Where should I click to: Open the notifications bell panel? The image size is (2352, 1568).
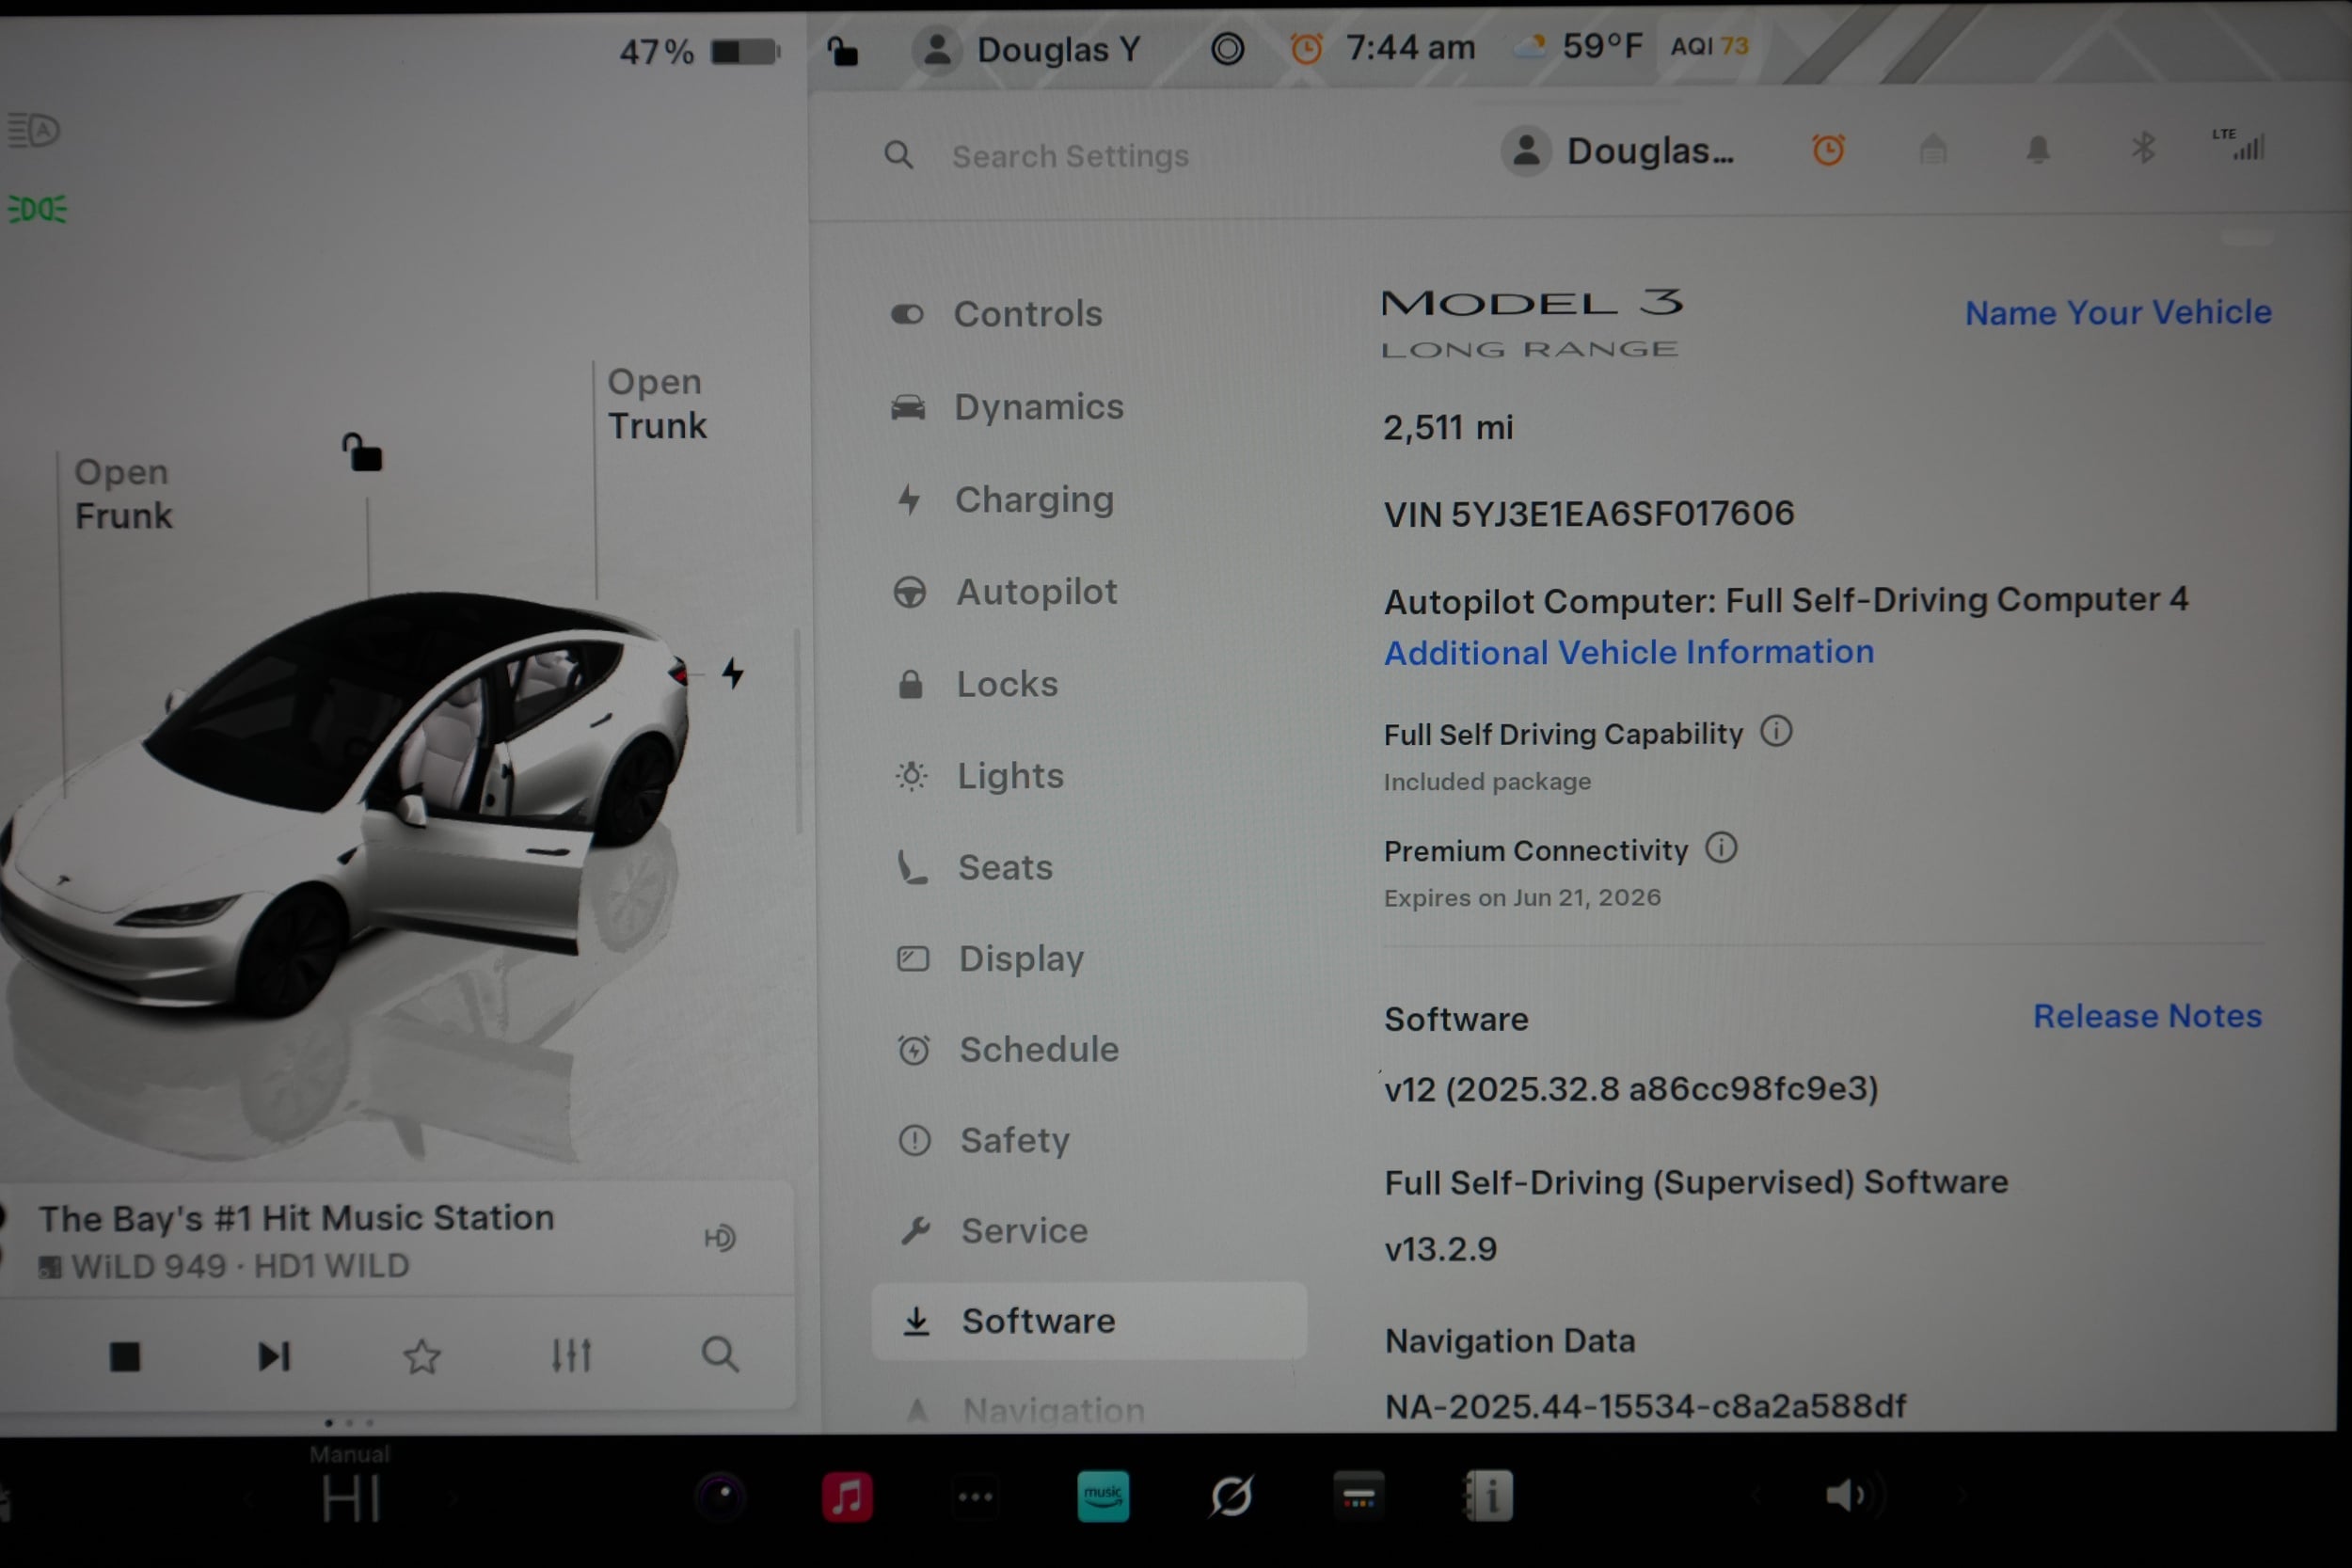2039,150
